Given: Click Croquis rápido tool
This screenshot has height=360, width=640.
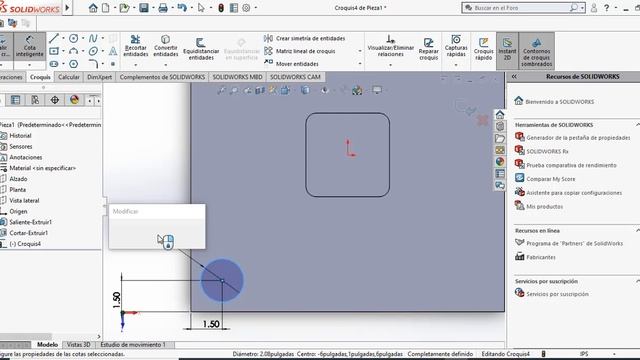Looking at the screenshot, I should 483,49.
